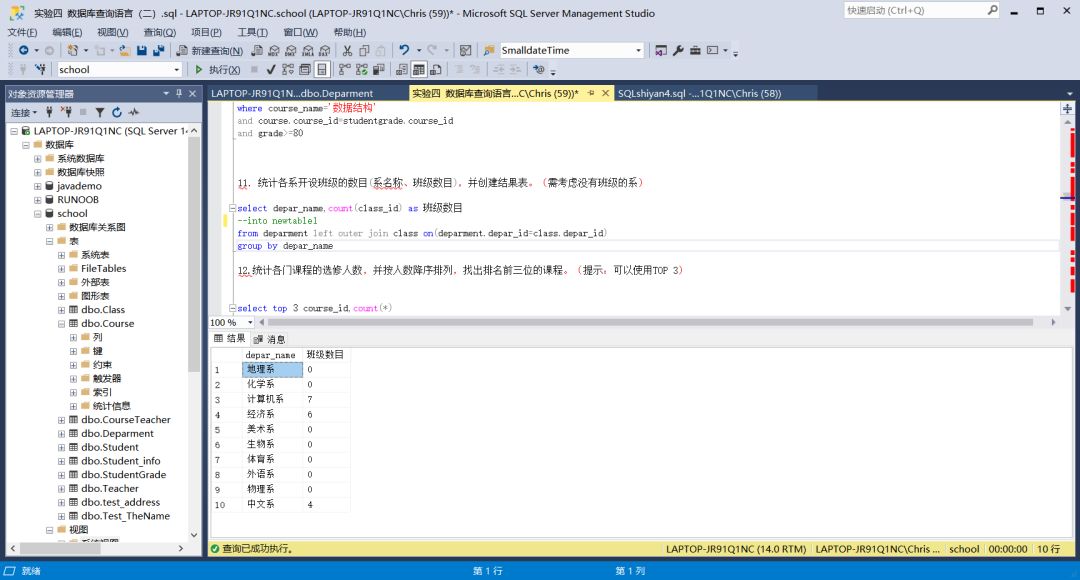Open the 连接 dropdown in Object Explorer
Viewport: 1080px width, 580px height.
click(x=24, y=112)
